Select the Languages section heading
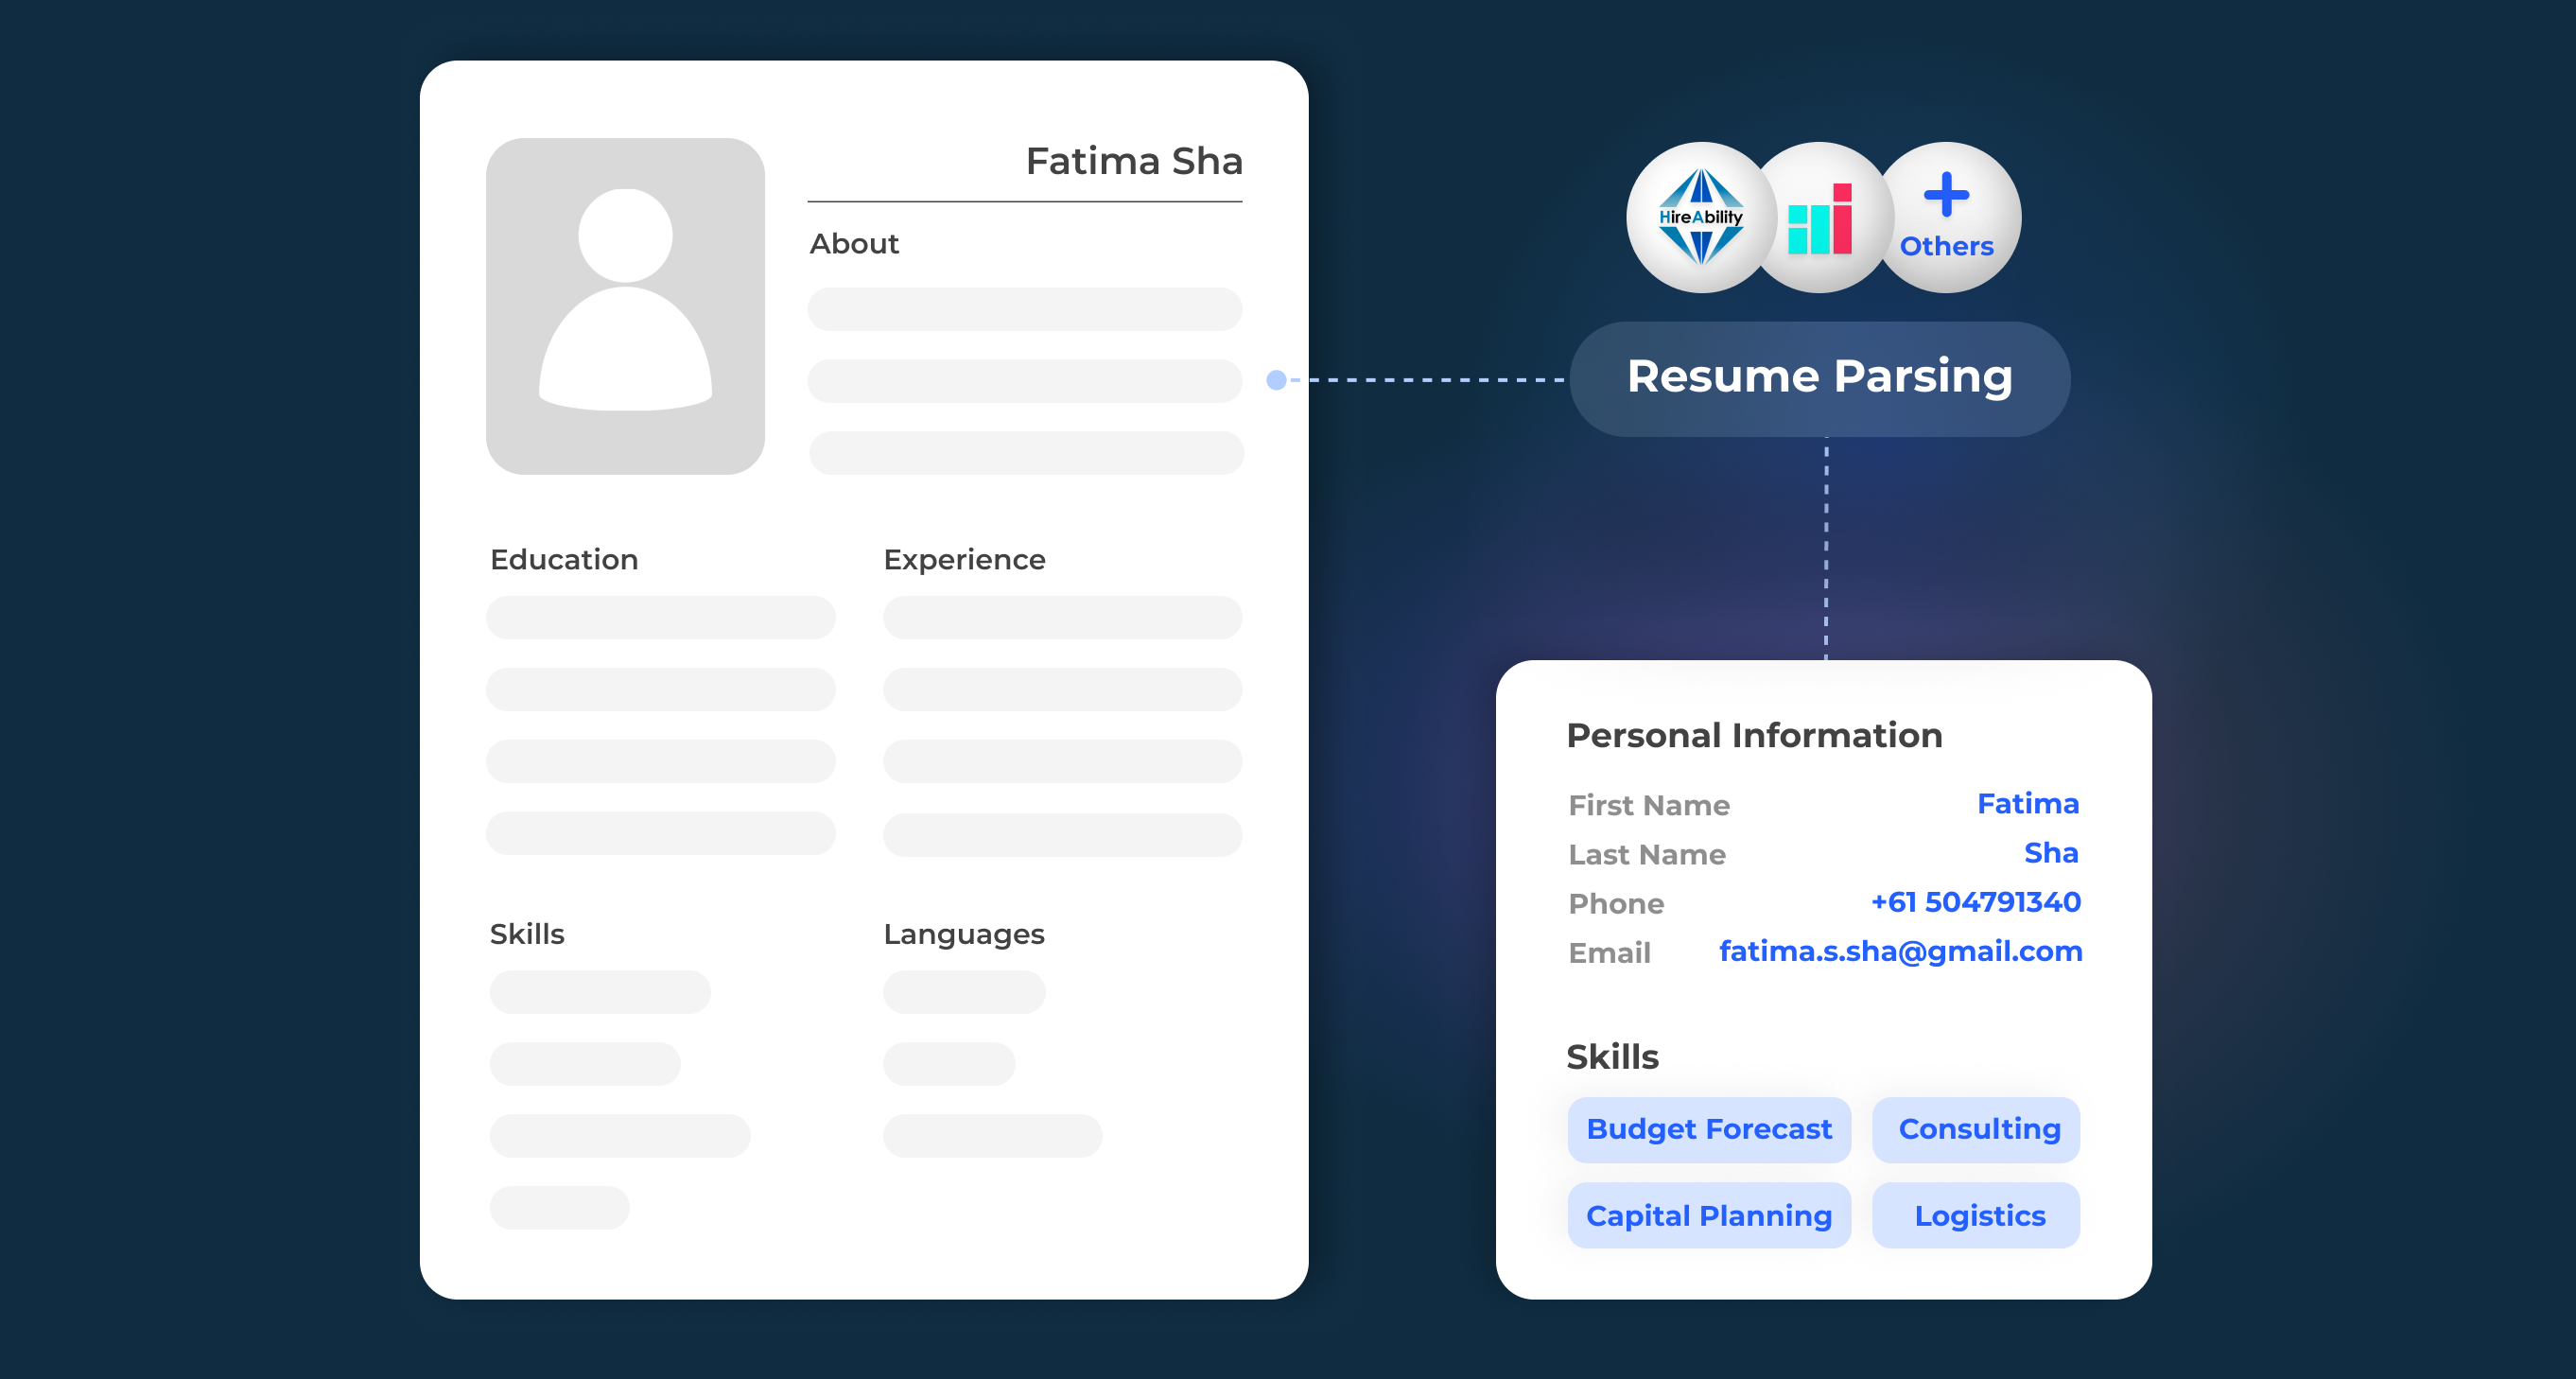 963,934
